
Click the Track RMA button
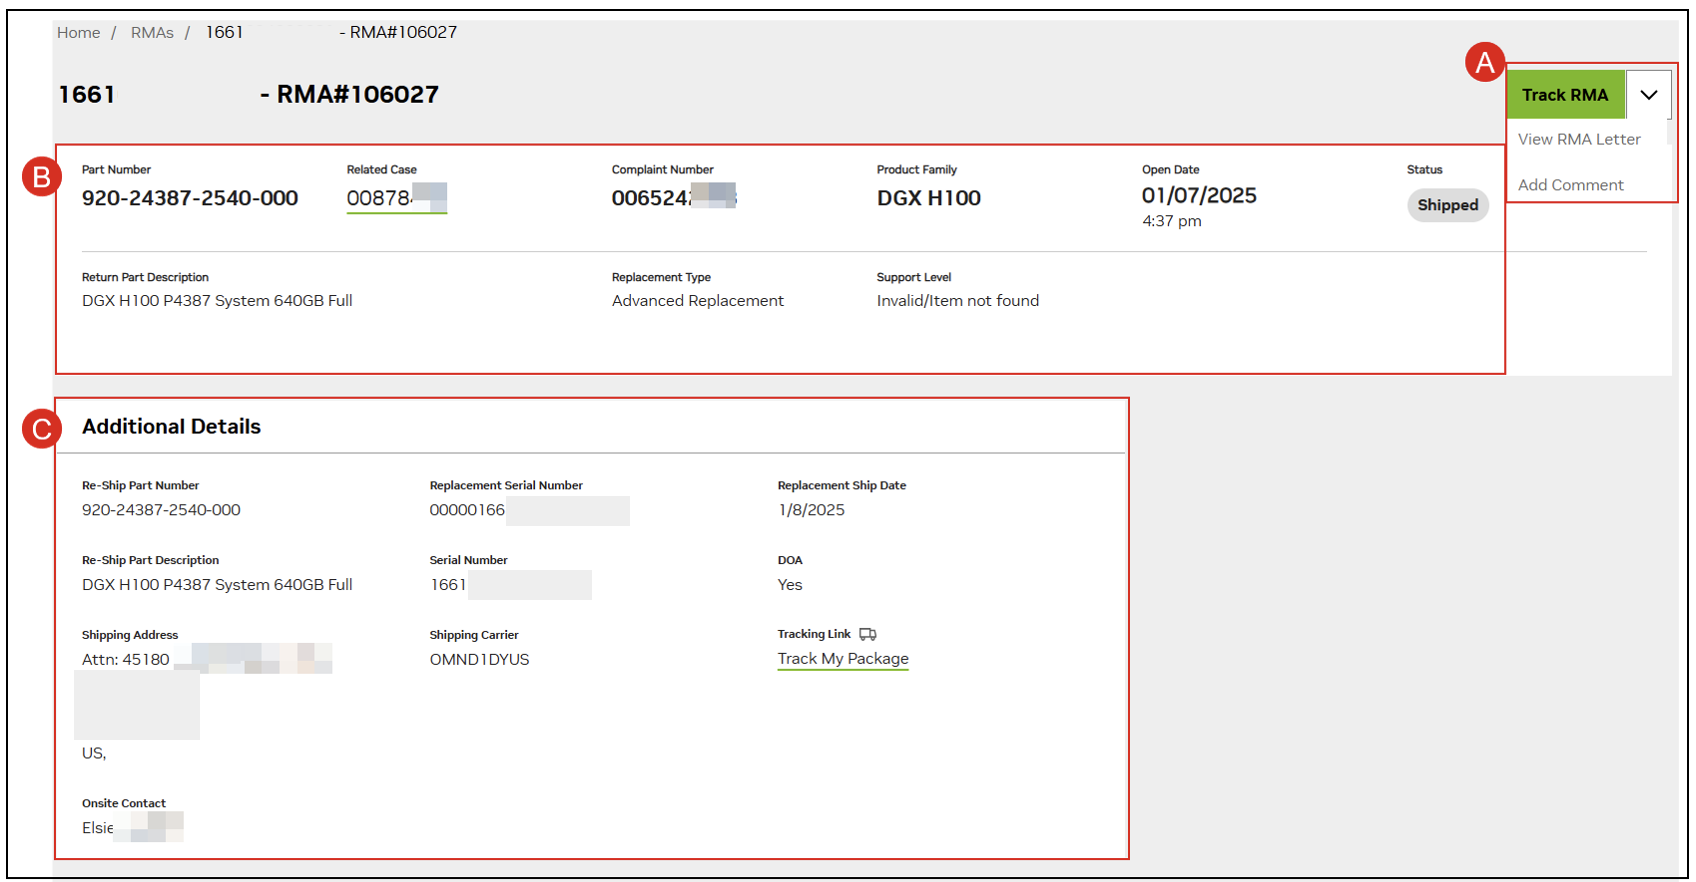[1565, 95]
